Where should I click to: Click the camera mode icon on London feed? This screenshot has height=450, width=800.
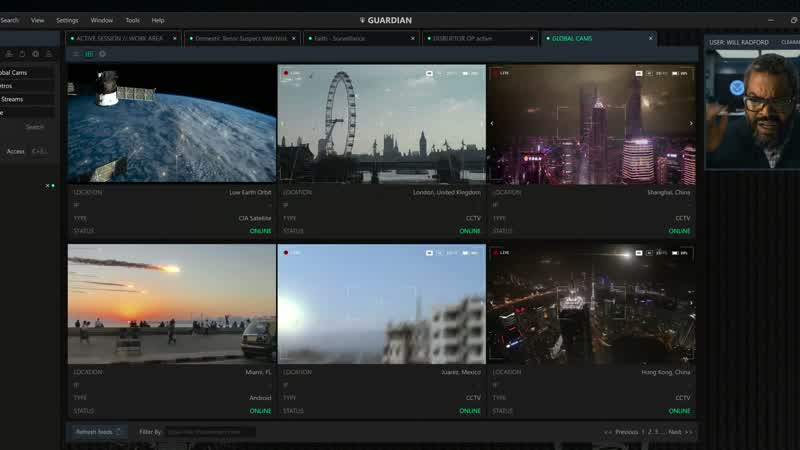[x=429, y=73]
